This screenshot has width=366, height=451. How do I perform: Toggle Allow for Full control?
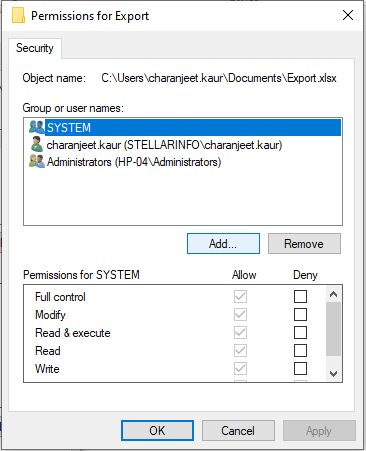coord(240,296)
